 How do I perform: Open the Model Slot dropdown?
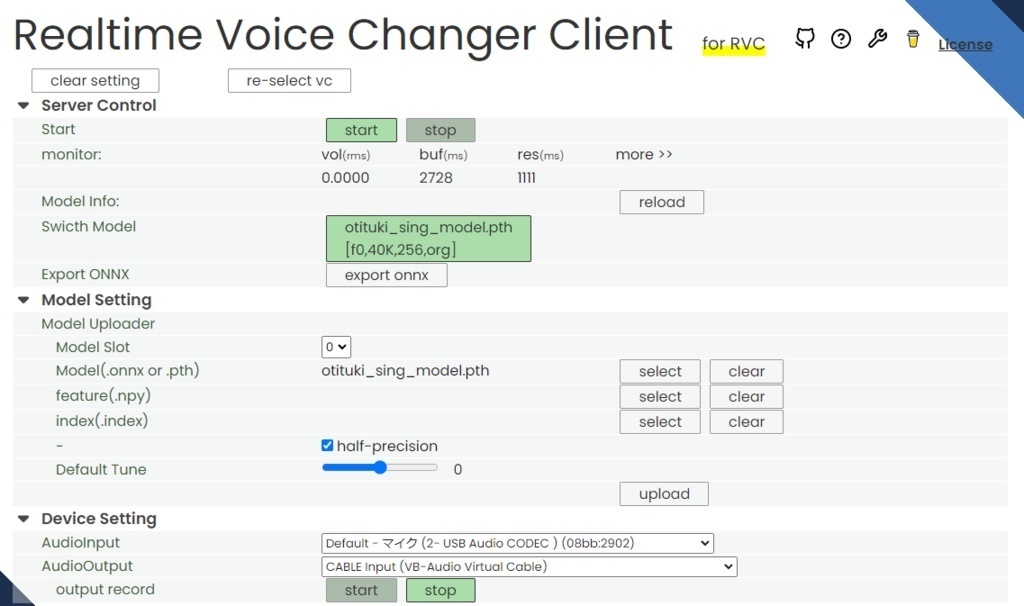[x=336, y=347]
